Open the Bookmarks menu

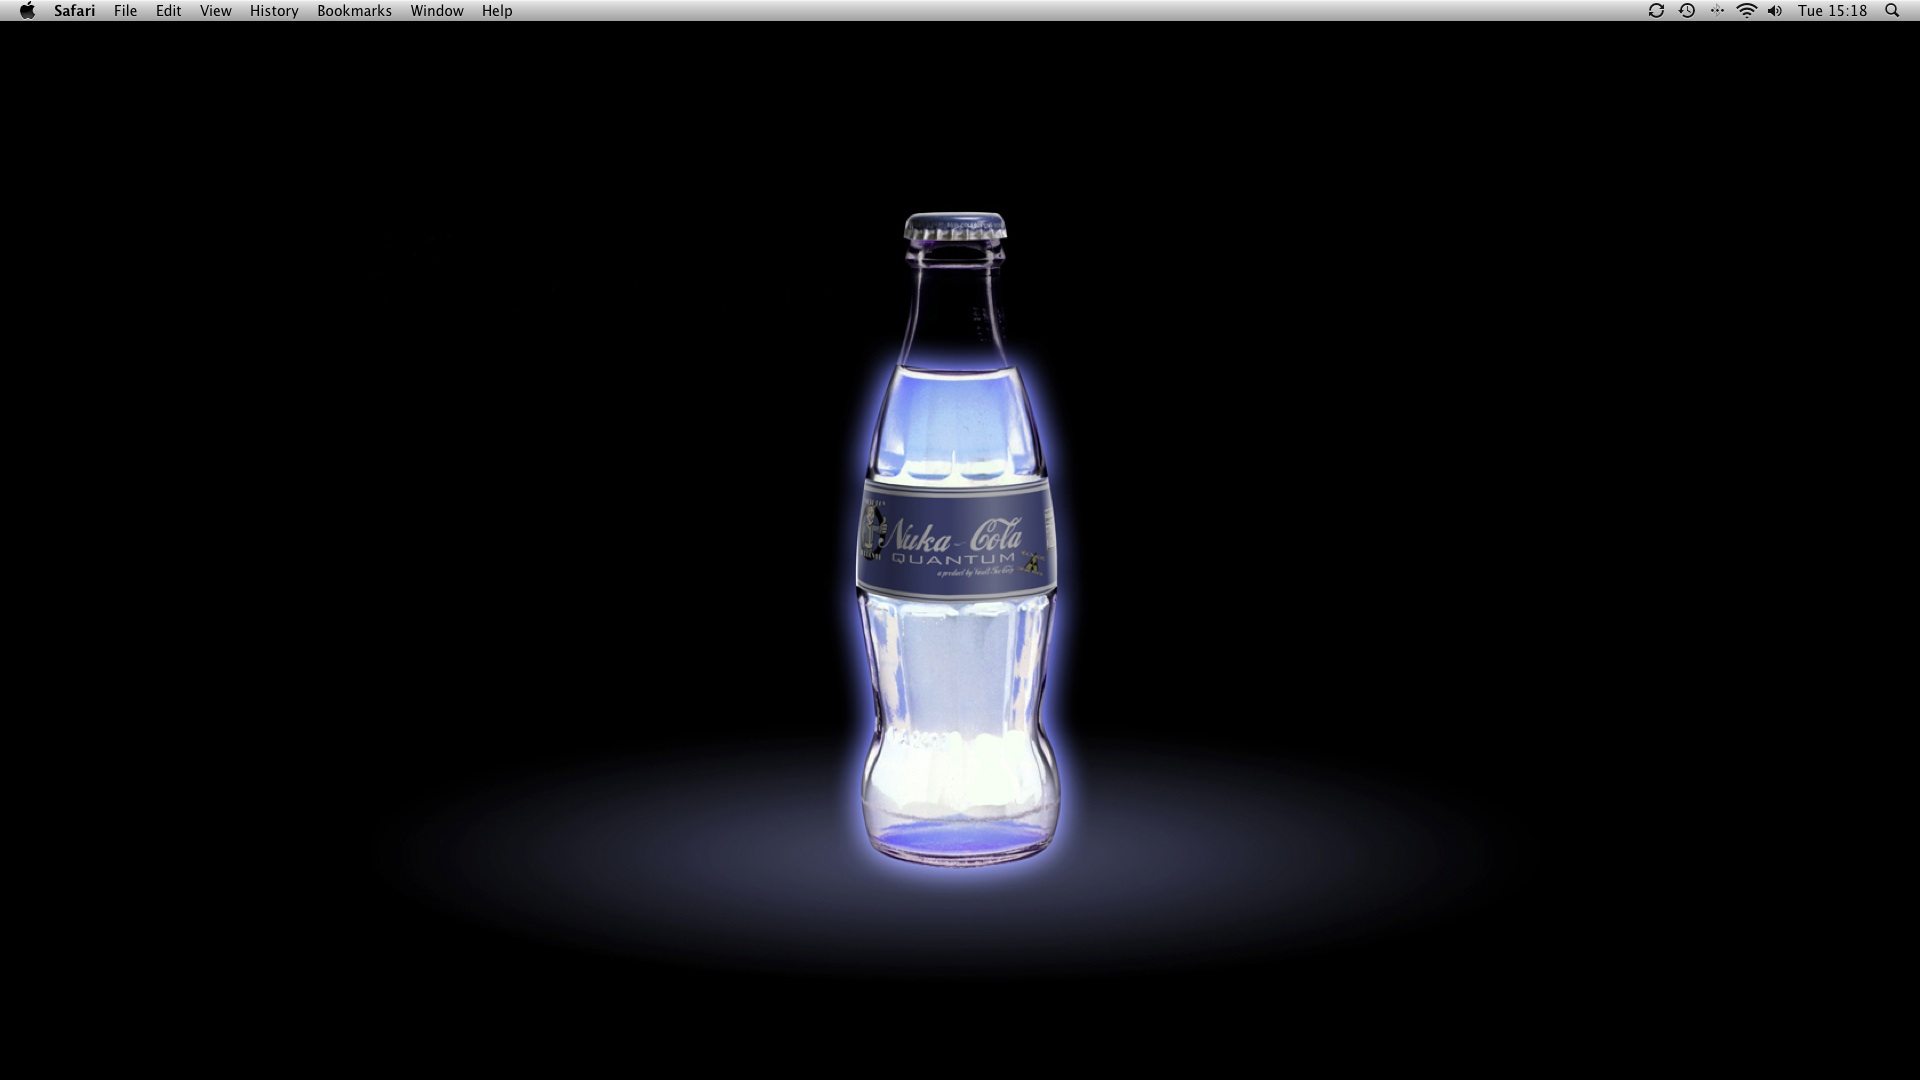point(354,11)
